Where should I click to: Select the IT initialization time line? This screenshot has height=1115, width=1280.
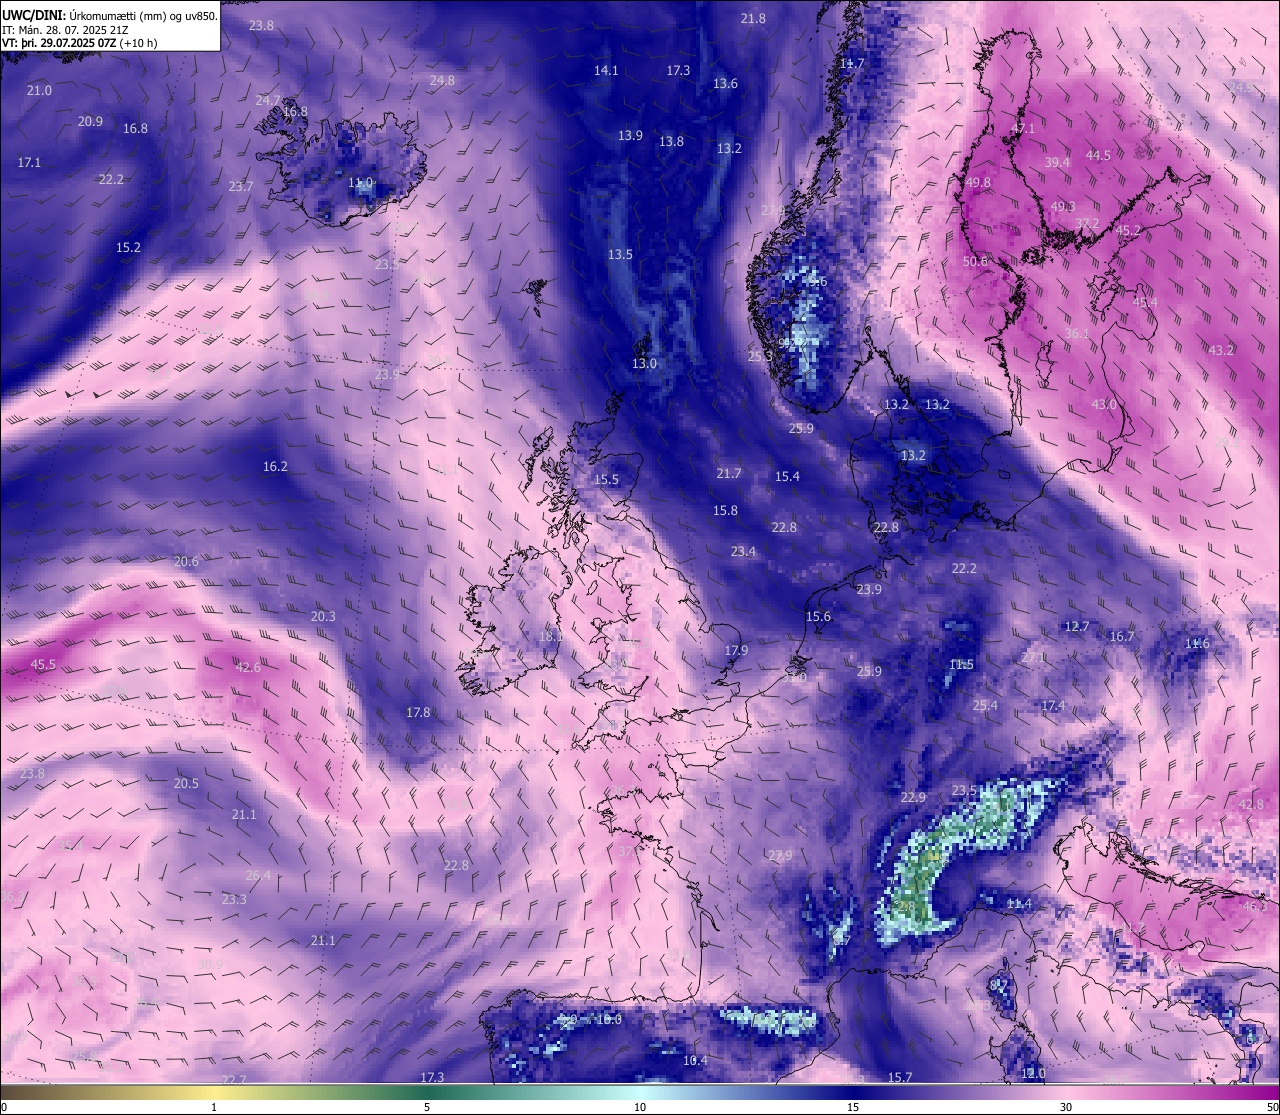[x=65, y=30]
